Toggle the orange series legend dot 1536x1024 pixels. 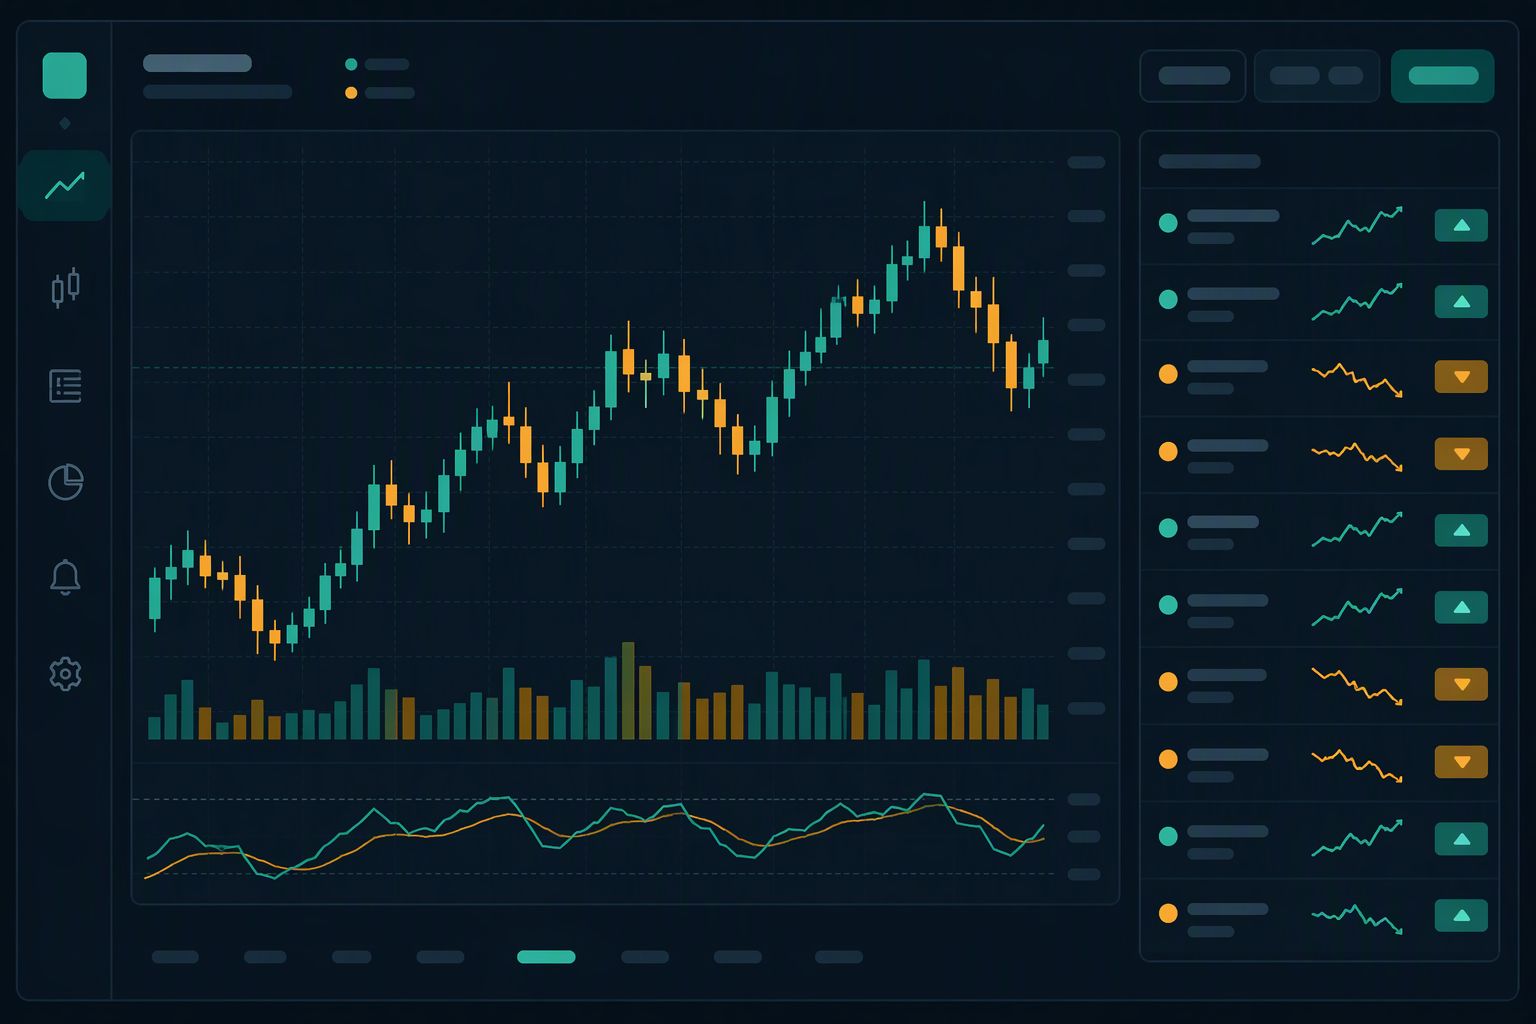[351, 93]
